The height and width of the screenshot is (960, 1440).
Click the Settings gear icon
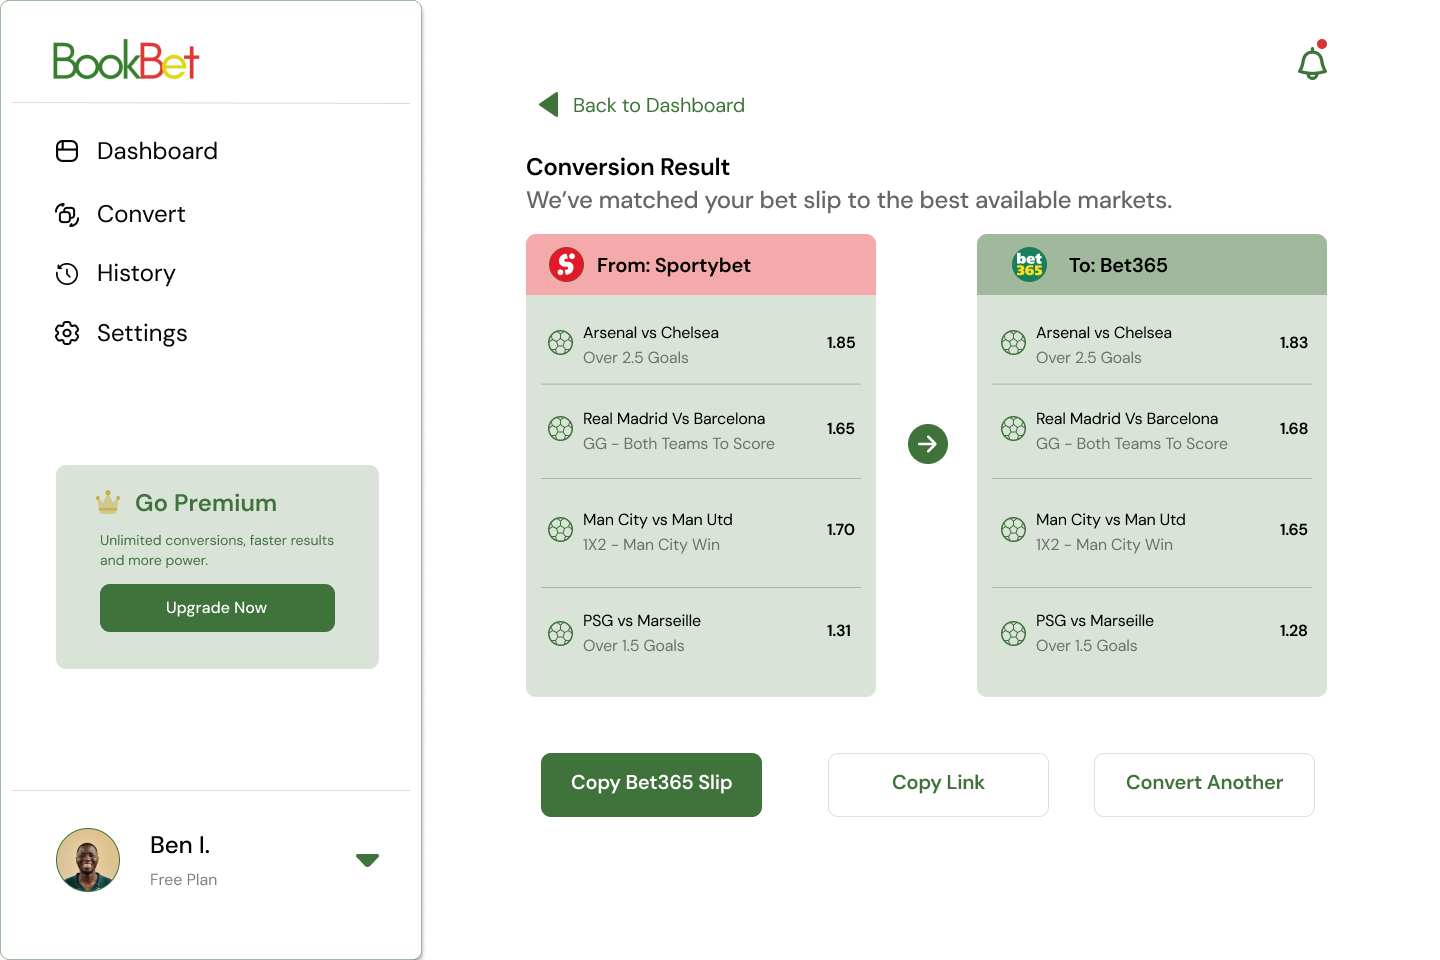coord(67,333)
